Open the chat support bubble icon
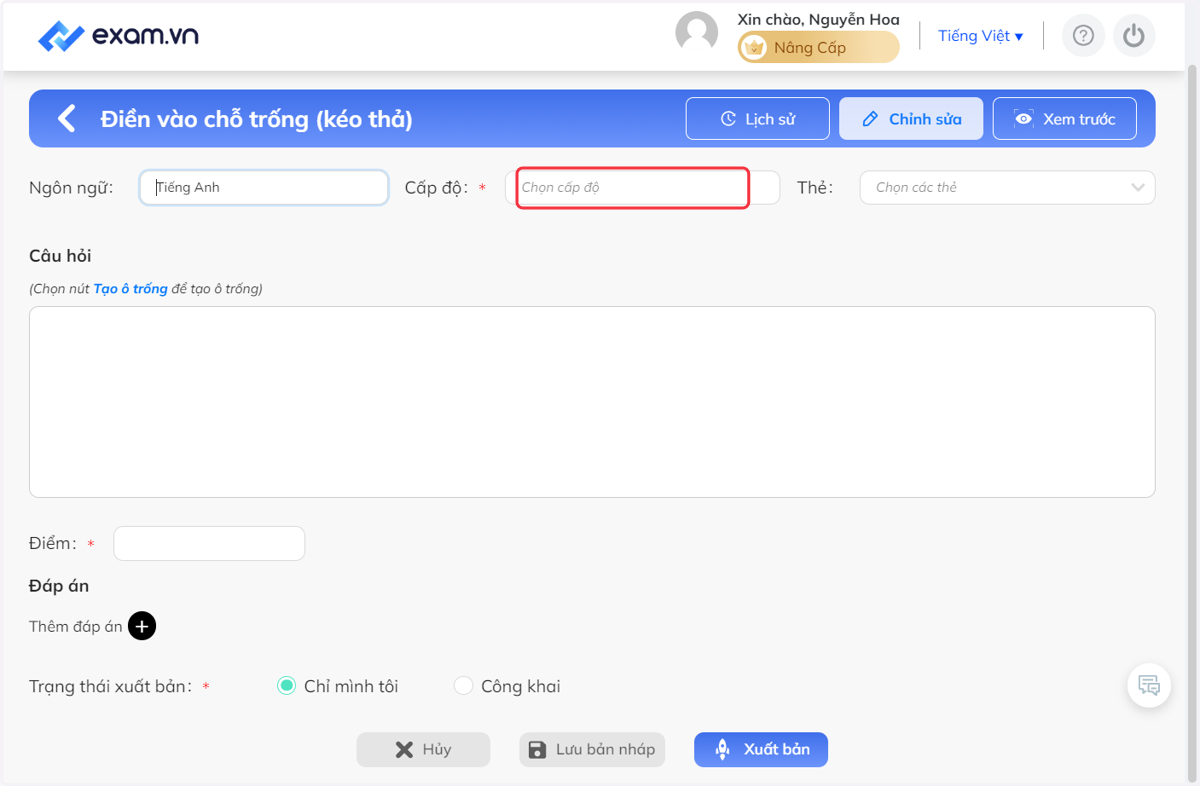 1149,686
